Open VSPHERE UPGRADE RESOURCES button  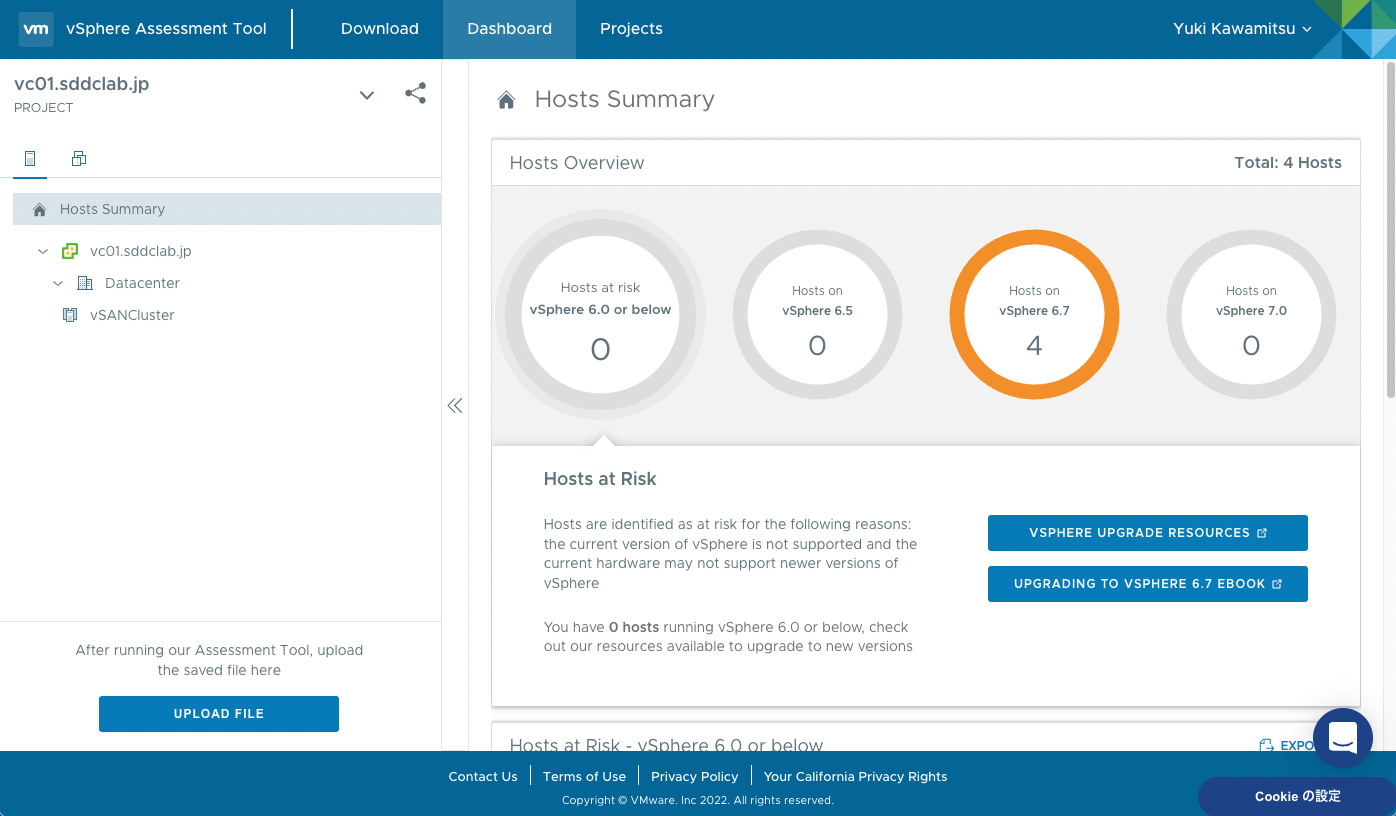[x=1148, y=533]
